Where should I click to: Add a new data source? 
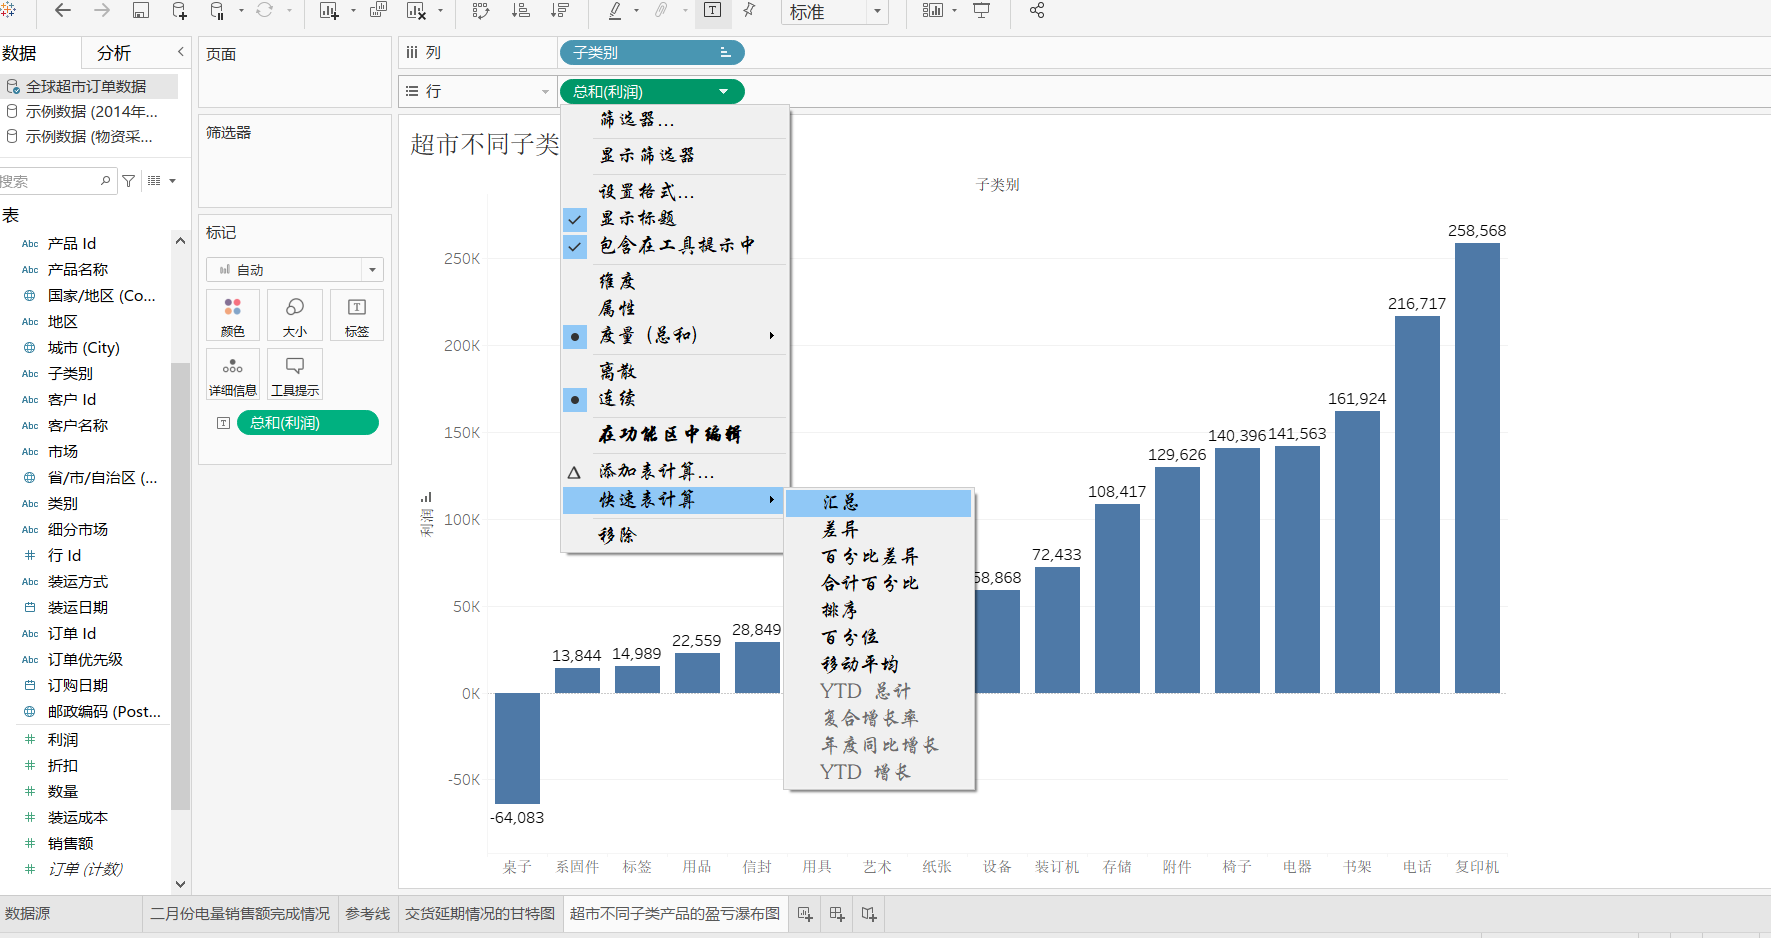[180, 10]
